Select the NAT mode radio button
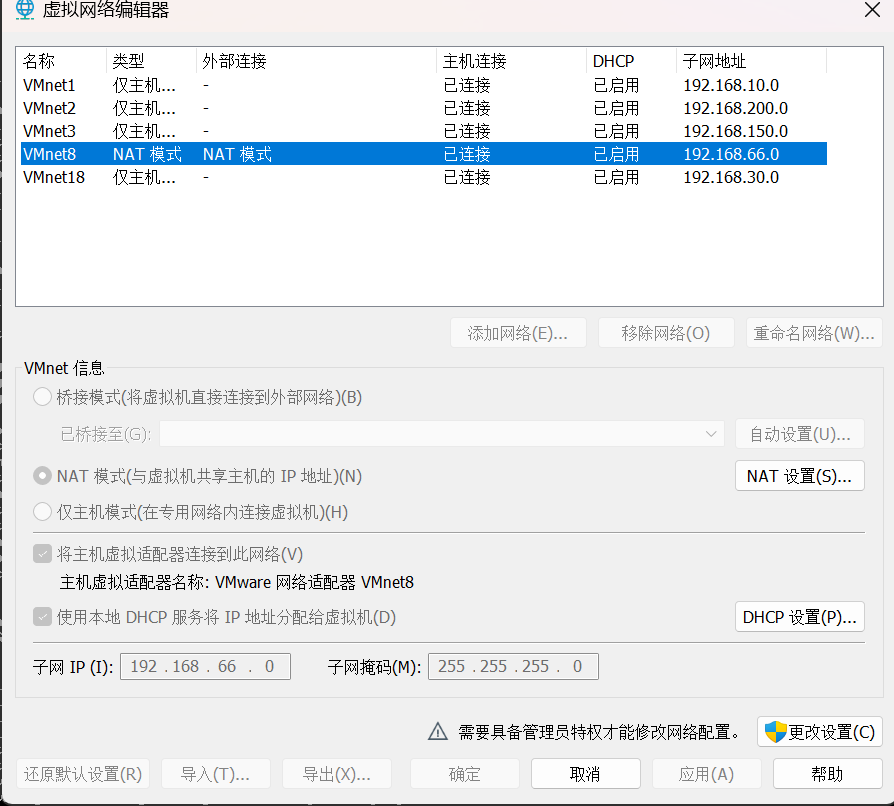Image resolution: width=894 pixels, height=806 pixels. [x=42, y=476]
